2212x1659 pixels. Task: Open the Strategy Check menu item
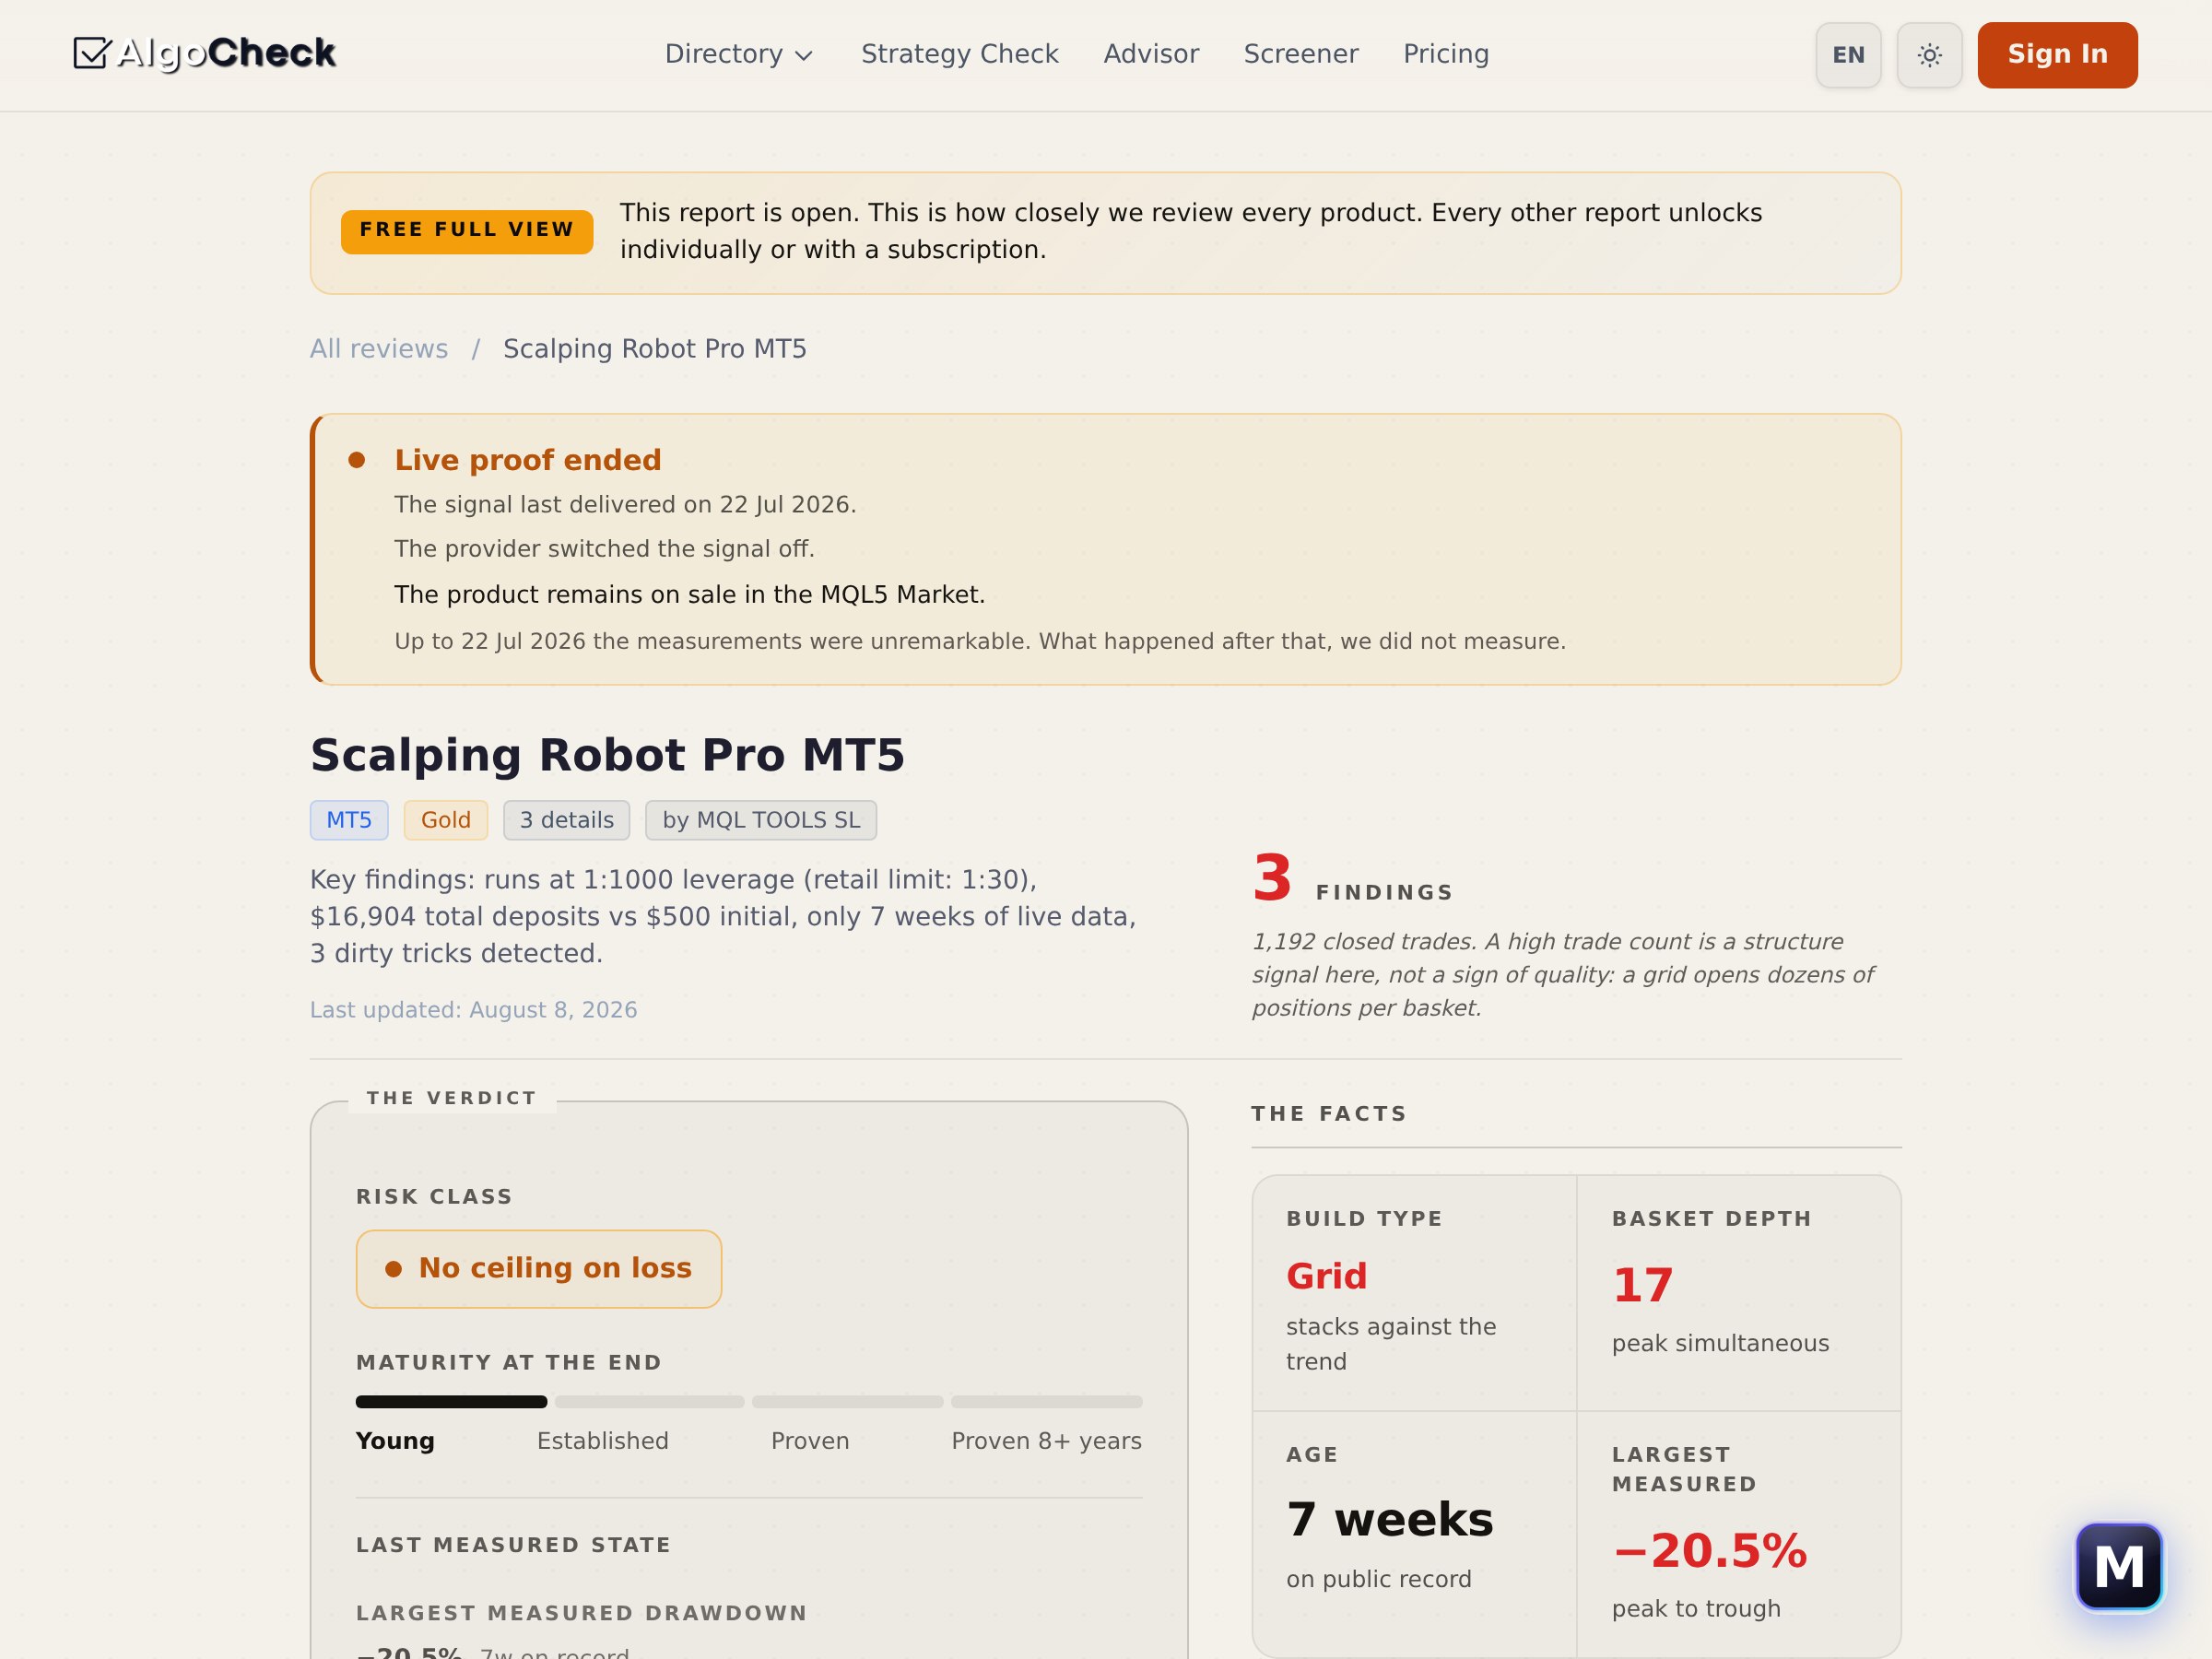959,54
